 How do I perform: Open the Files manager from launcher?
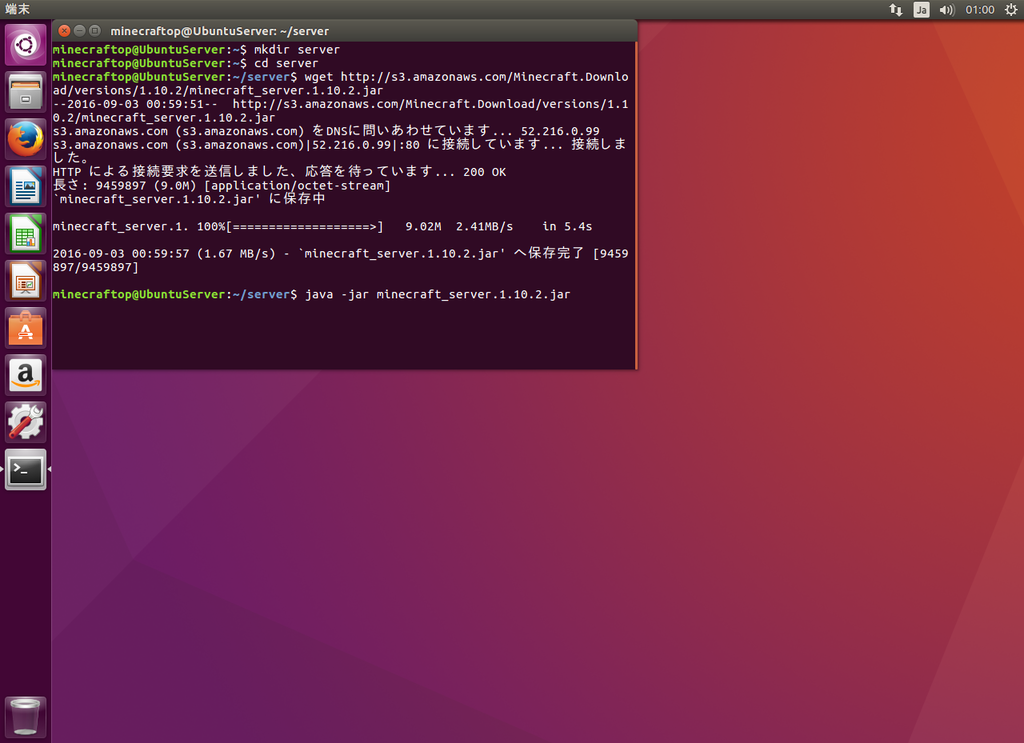point(25,91)
